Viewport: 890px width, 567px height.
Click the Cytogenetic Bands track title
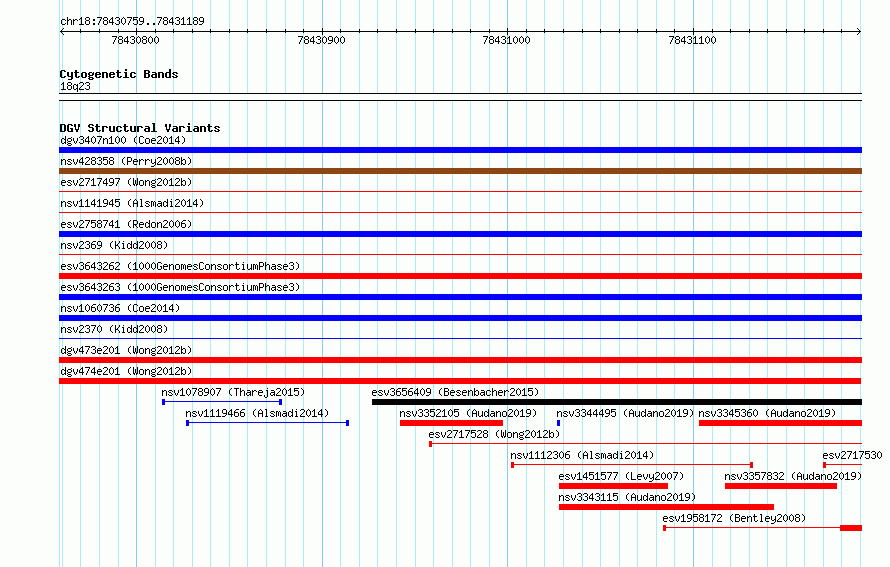[119, 74]
